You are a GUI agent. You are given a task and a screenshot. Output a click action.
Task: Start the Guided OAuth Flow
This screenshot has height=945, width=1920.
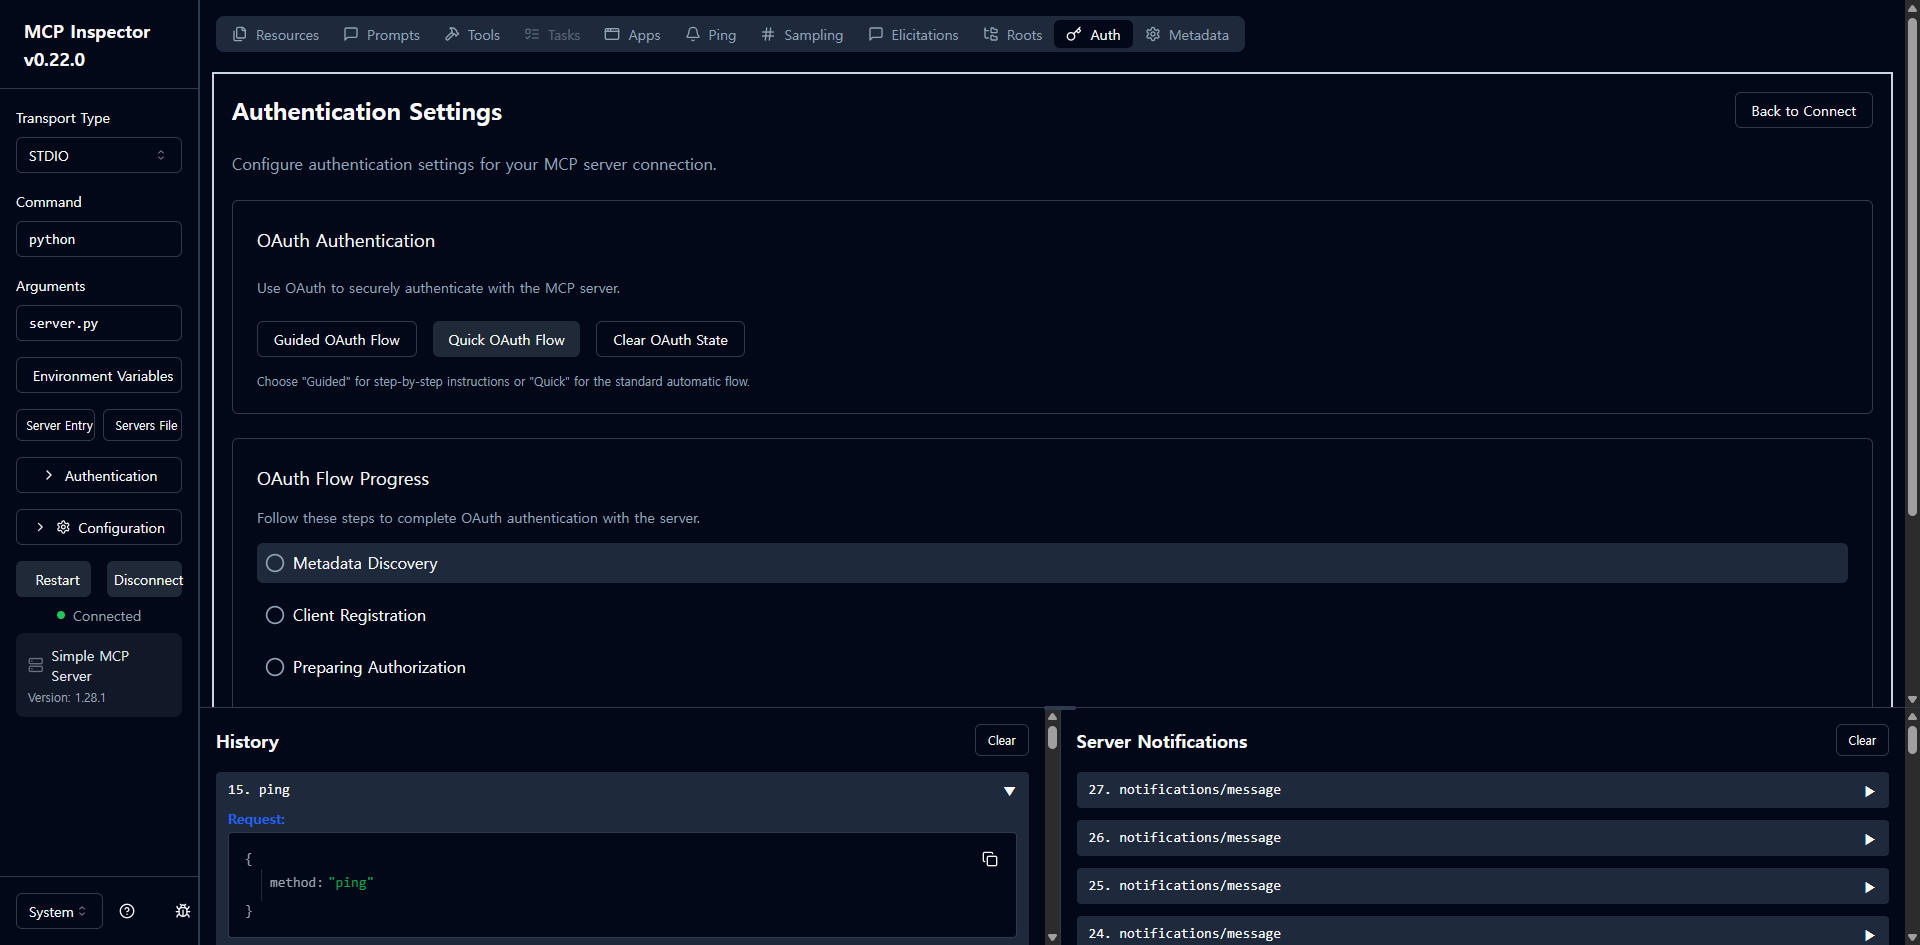(x=337, y=339)
